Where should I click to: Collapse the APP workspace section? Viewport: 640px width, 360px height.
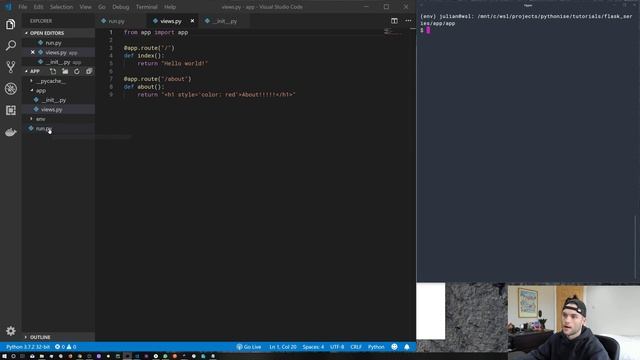coord(35,71)
